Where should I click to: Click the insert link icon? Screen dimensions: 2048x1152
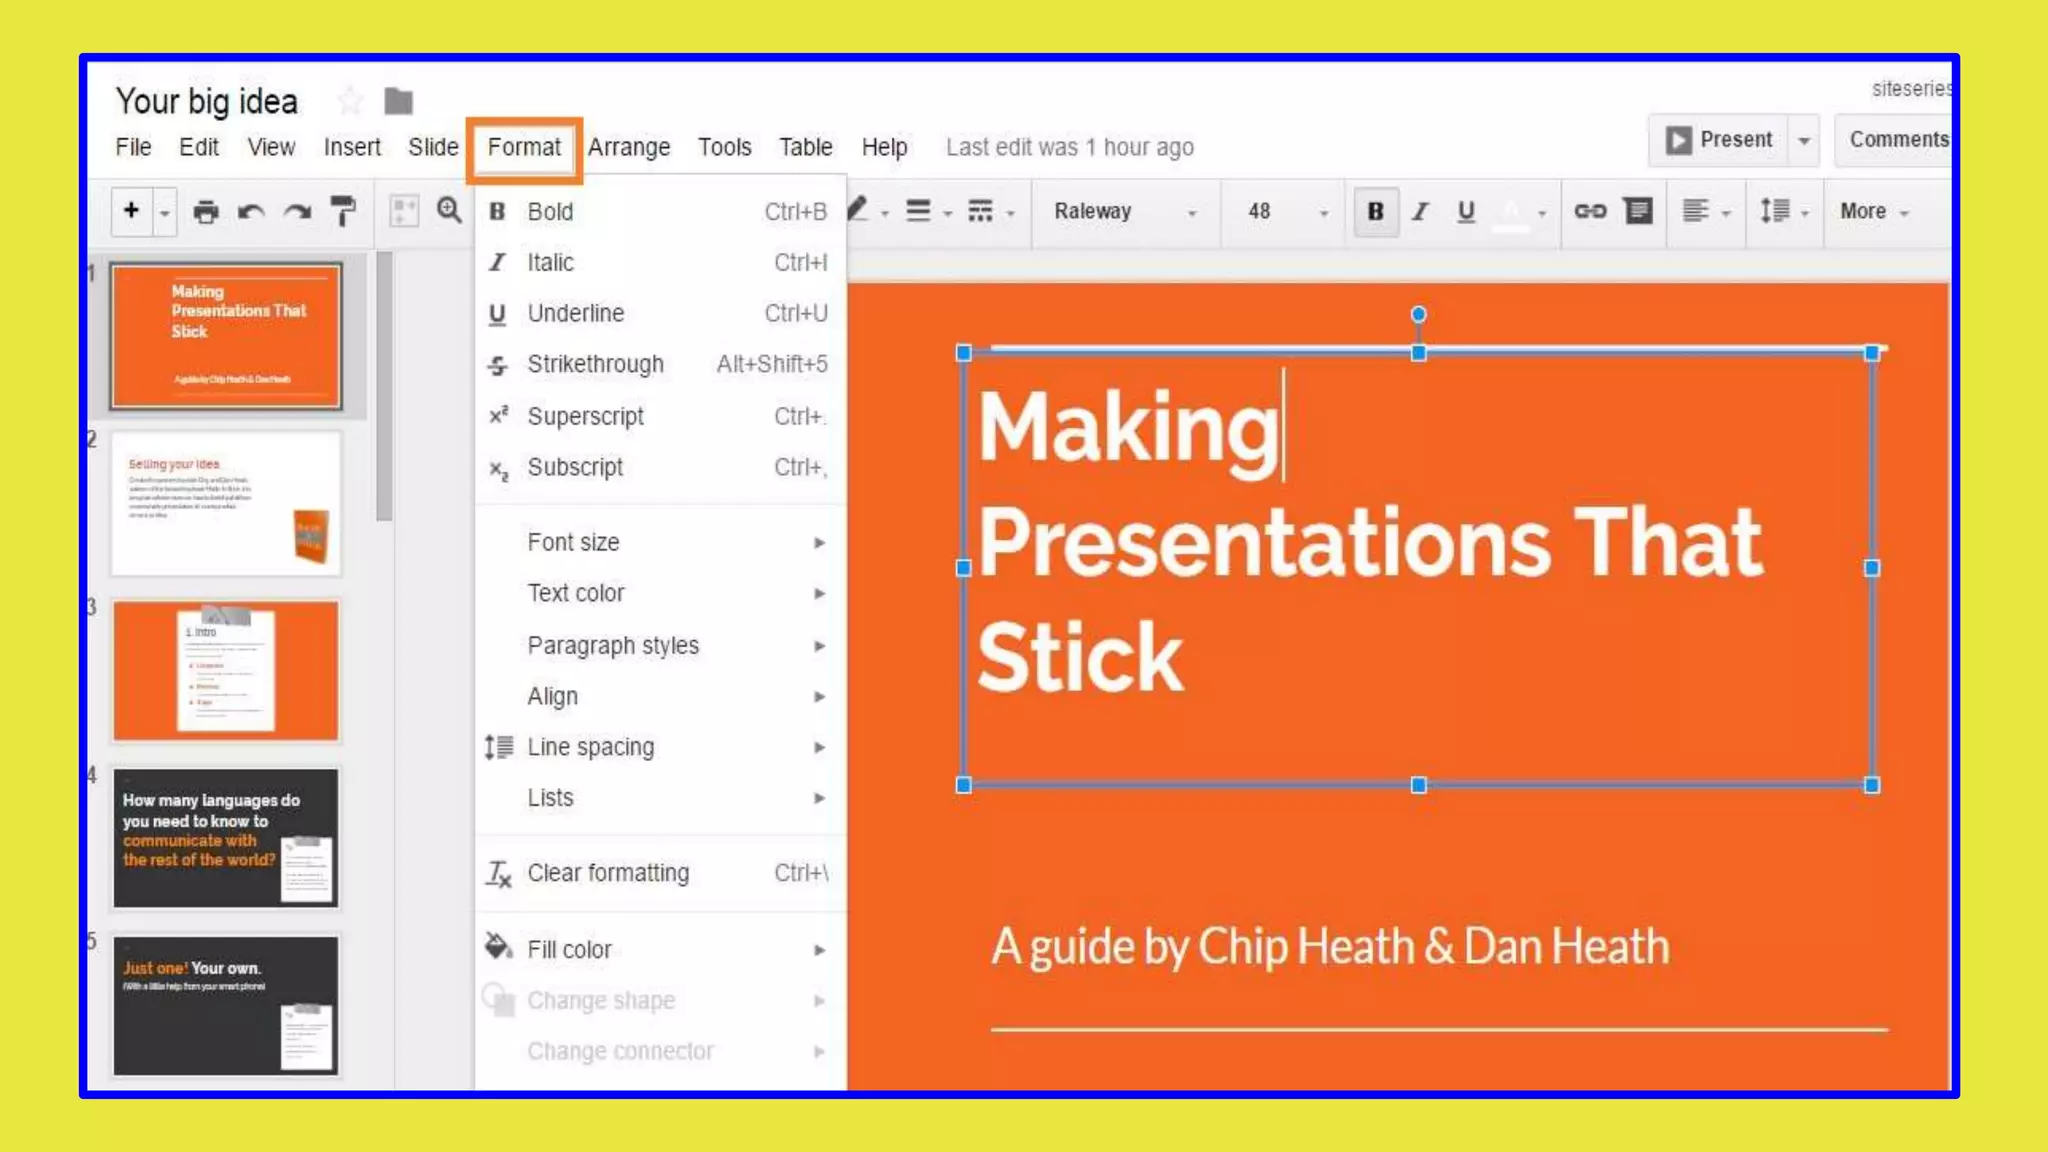[1589, 211]
